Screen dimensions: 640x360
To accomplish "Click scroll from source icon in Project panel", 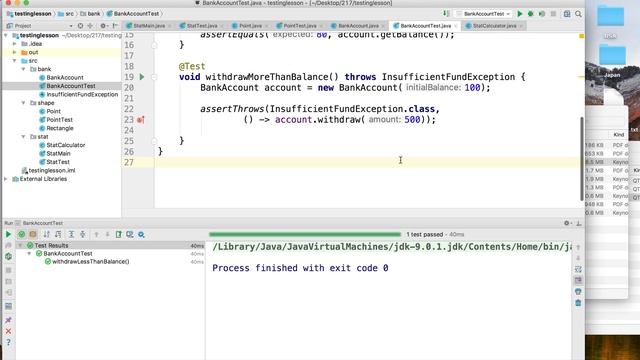I will point(80,26).
